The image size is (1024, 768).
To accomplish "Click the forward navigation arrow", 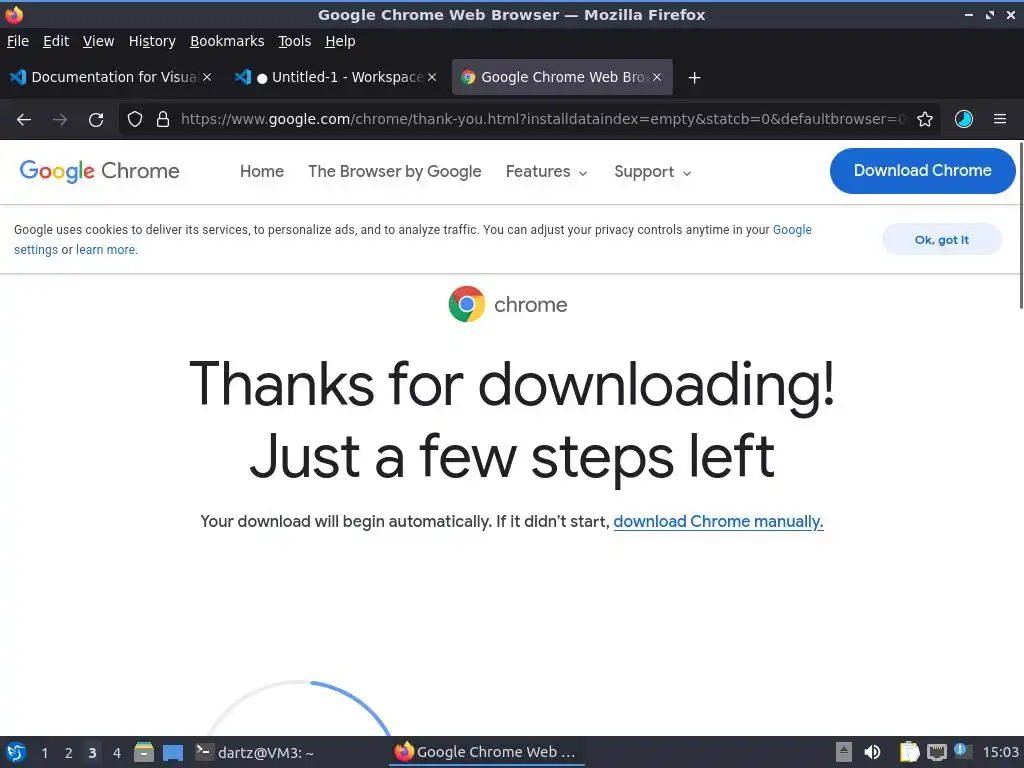I will tap(60, 120).
